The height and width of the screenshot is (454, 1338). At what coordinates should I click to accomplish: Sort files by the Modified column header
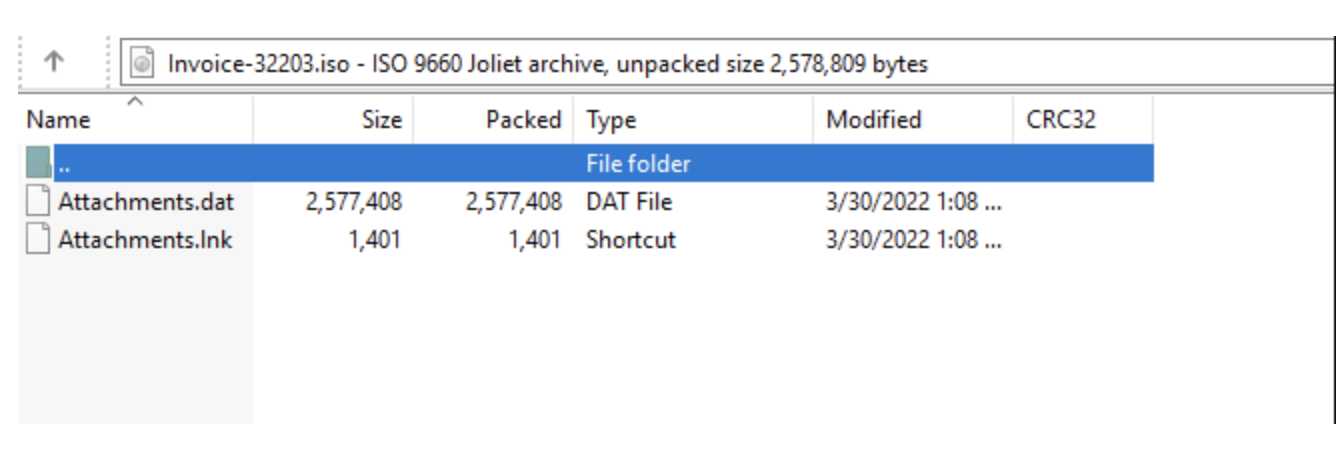coord(913,120)
